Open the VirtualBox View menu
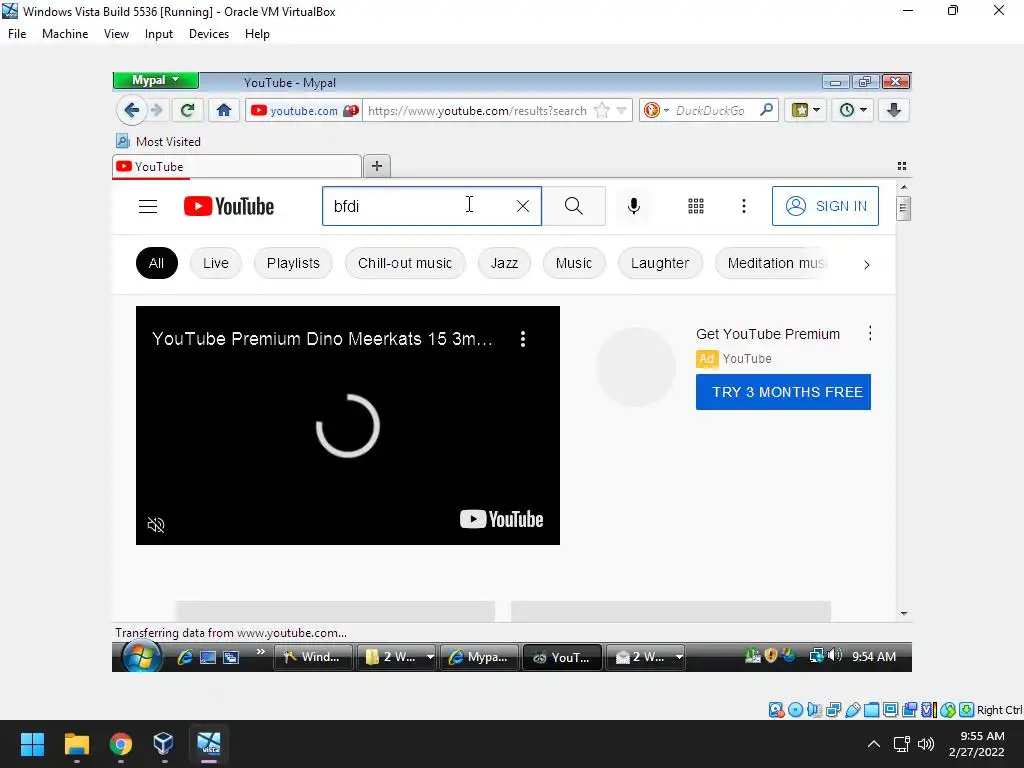 (x=116, y=34)
